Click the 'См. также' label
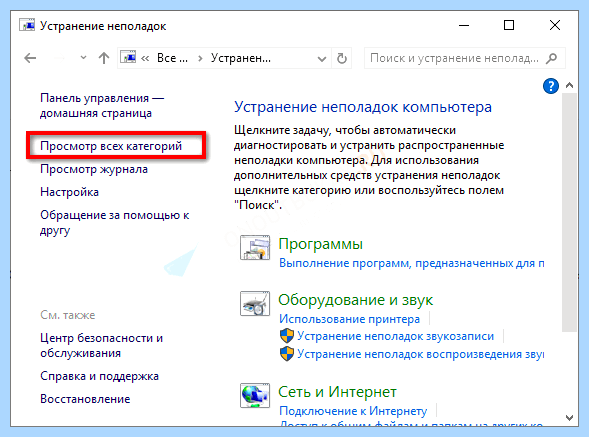 (68, 315)
